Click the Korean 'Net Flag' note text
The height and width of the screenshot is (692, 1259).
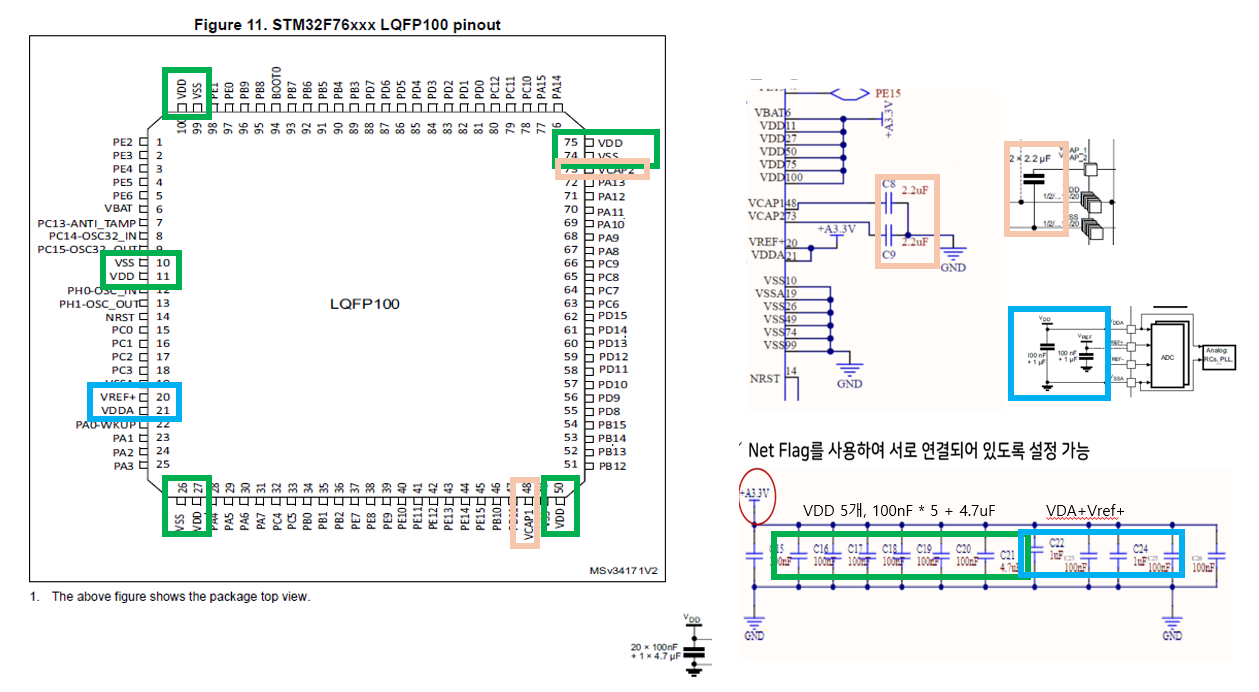pyautogui.click(x=918, y=451)
